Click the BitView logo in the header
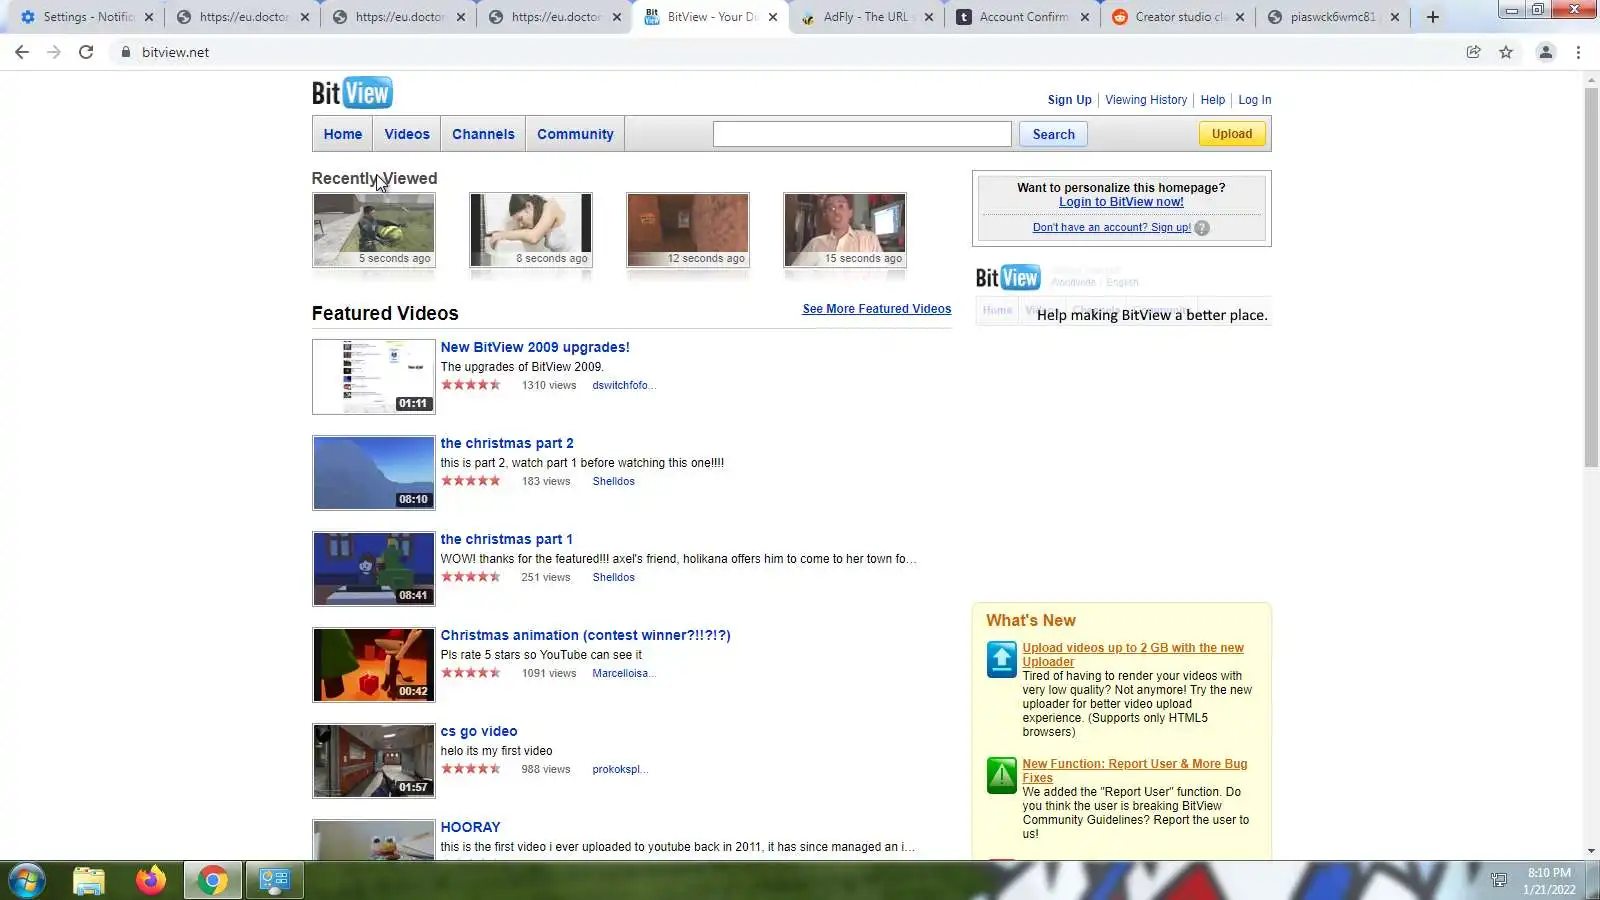This screenshot has height=900, width=1600. 352,93
